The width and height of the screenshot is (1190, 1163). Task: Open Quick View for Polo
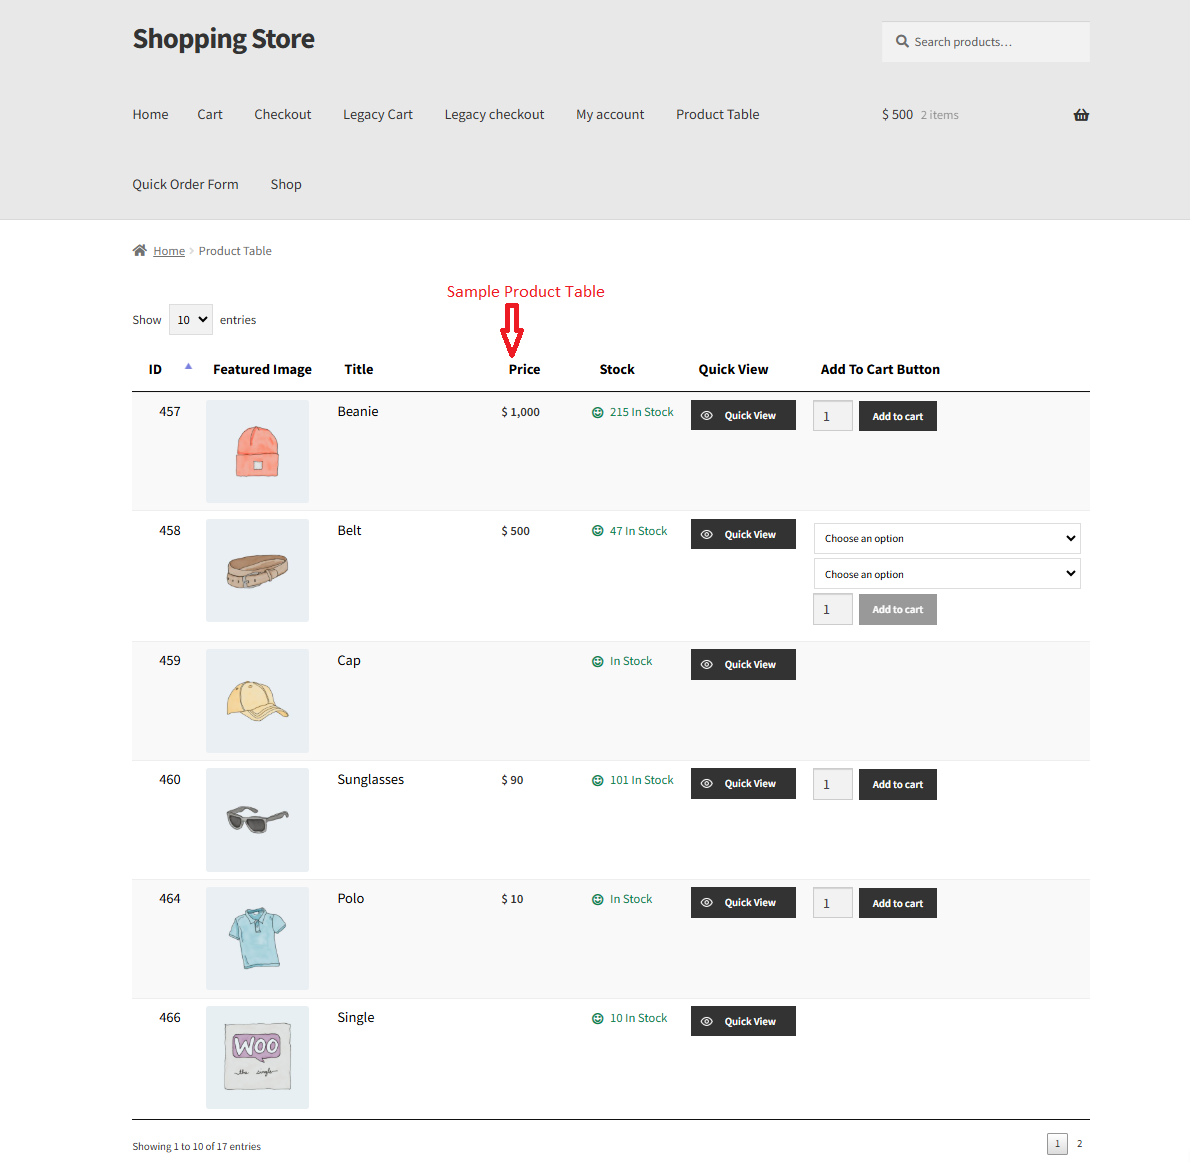point(743,902)
